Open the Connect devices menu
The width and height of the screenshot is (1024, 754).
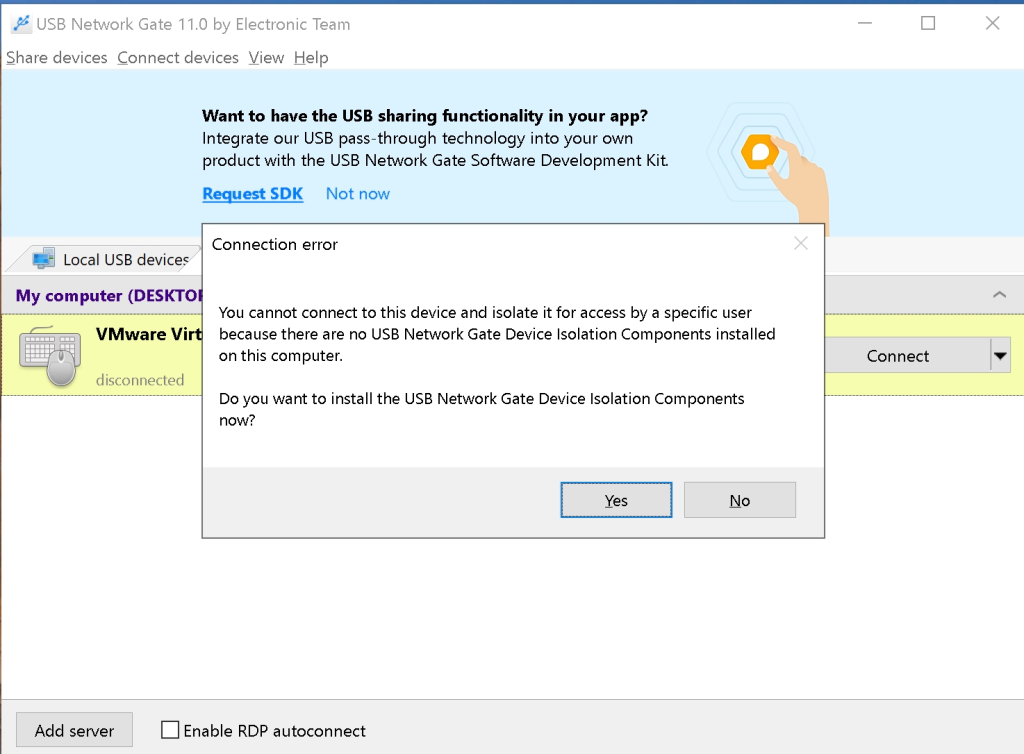pyautogui.click(x=178, y=58)
